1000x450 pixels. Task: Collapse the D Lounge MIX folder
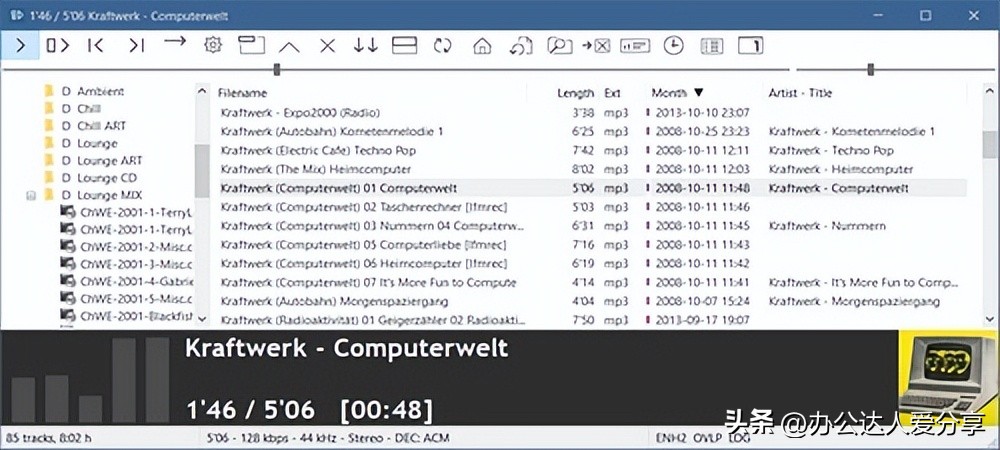(x=31, y=196)
